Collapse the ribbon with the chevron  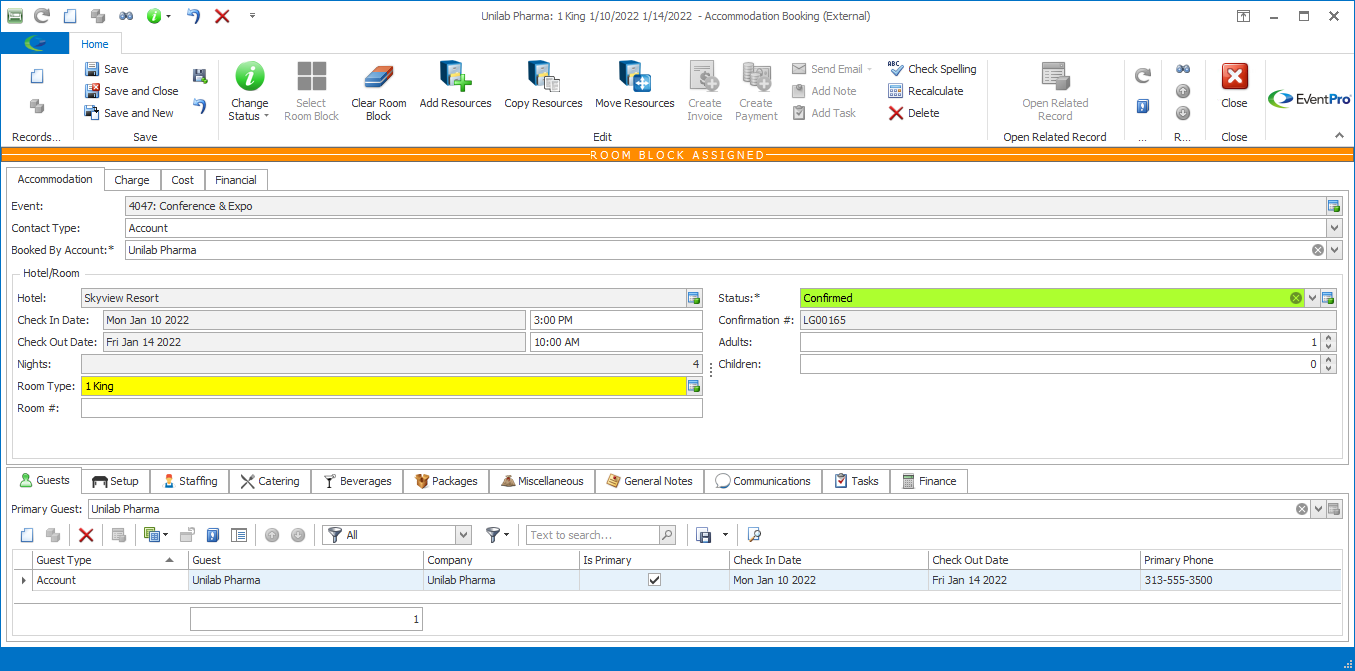point(1339,136)
